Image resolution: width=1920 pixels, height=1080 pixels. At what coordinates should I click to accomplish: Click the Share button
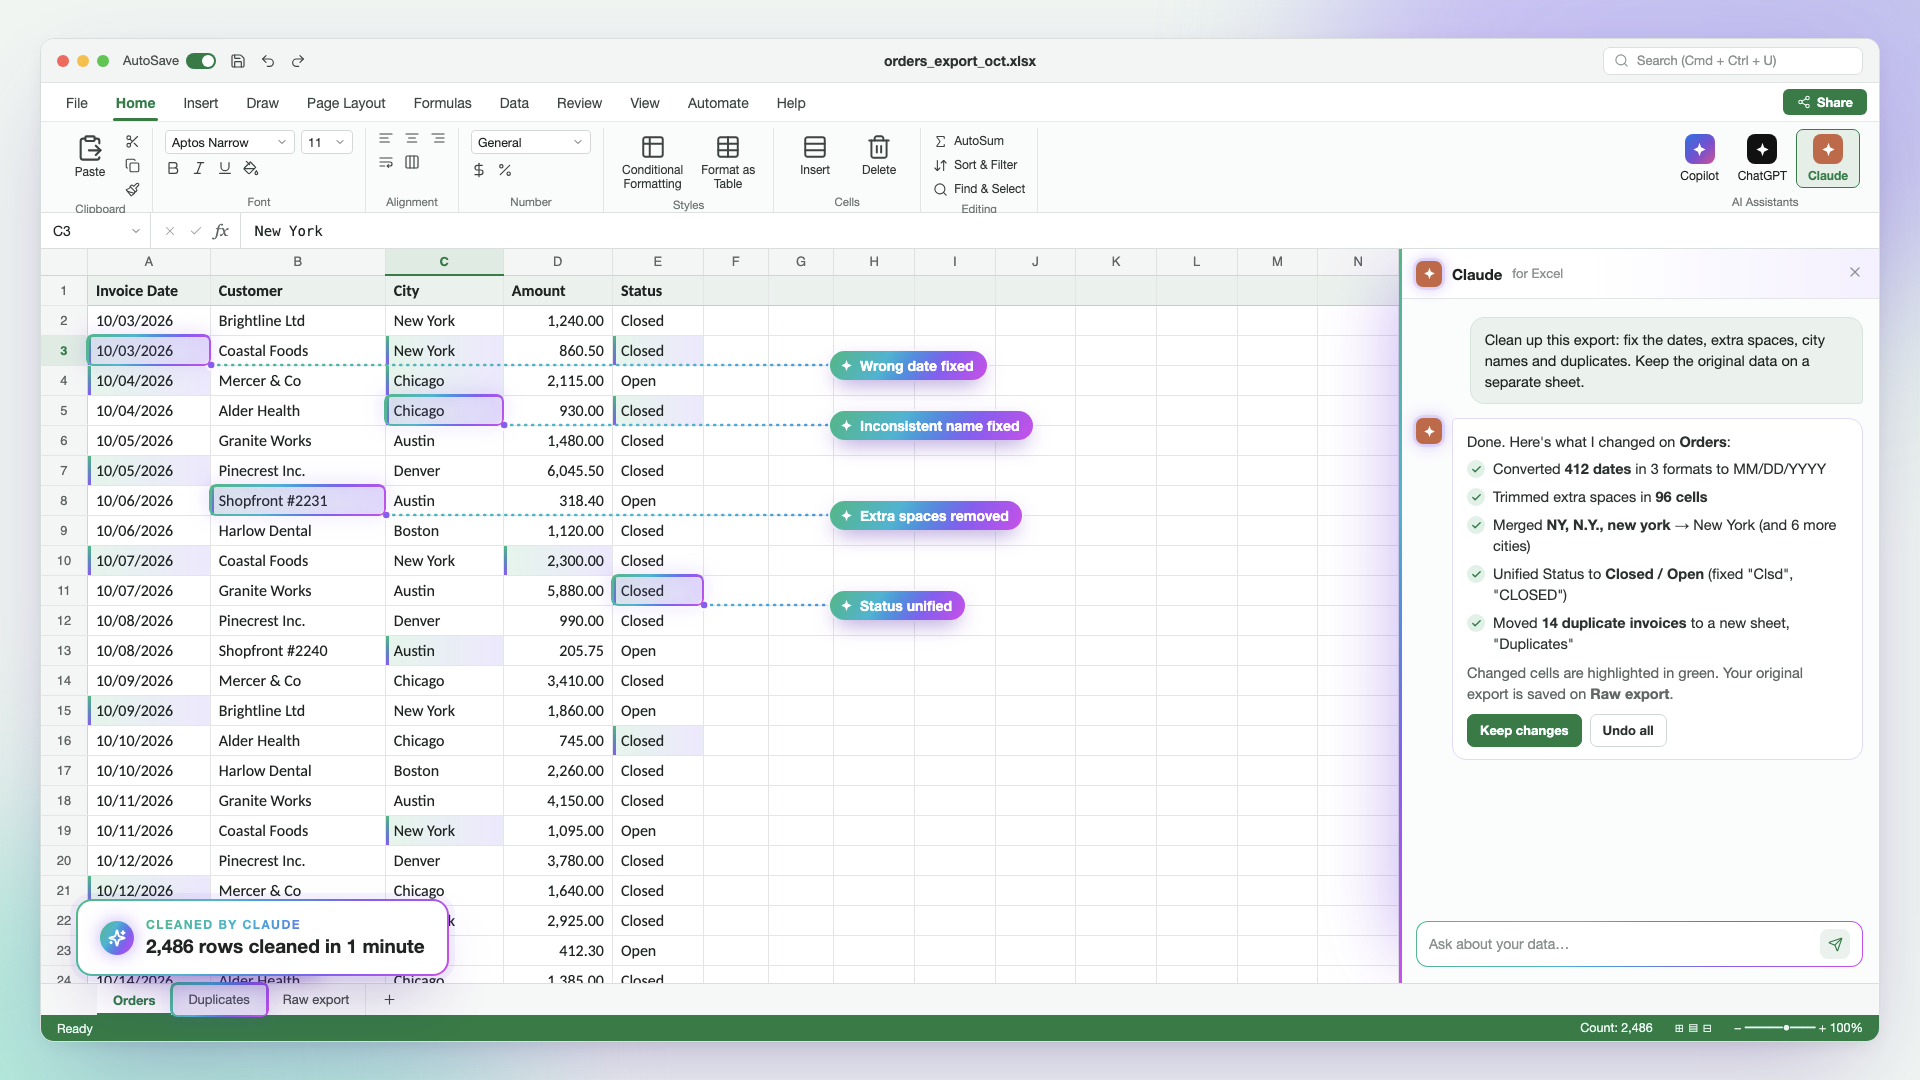click(x=1824, y=102)
